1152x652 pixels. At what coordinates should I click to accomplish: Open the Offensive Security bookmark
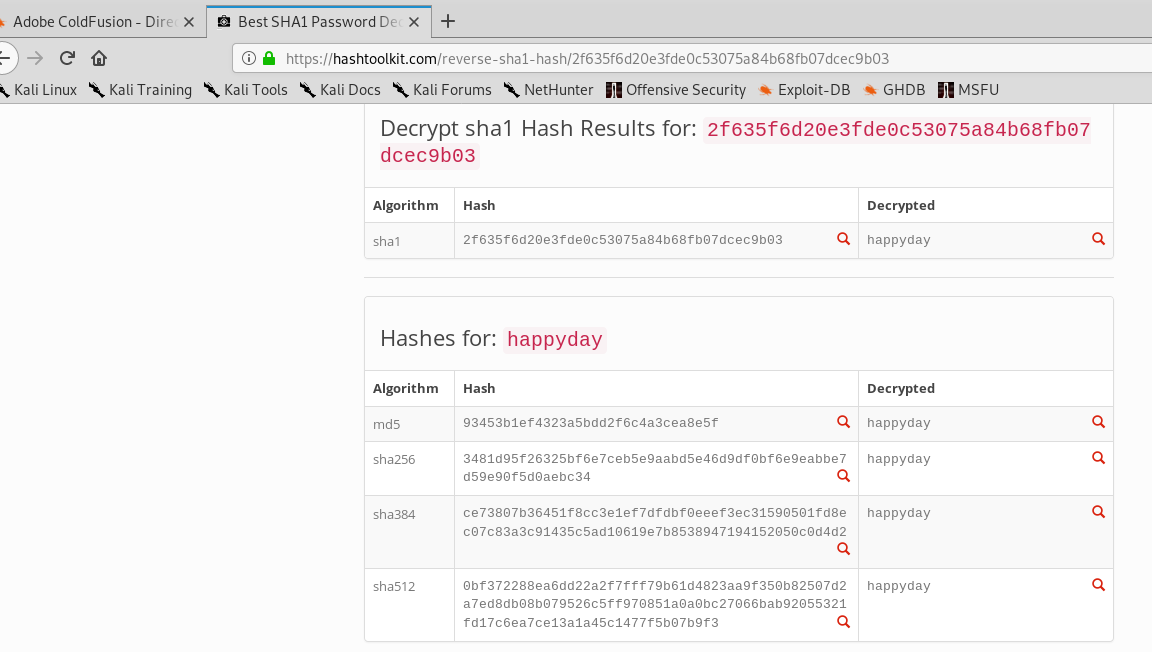coord(676,90)
